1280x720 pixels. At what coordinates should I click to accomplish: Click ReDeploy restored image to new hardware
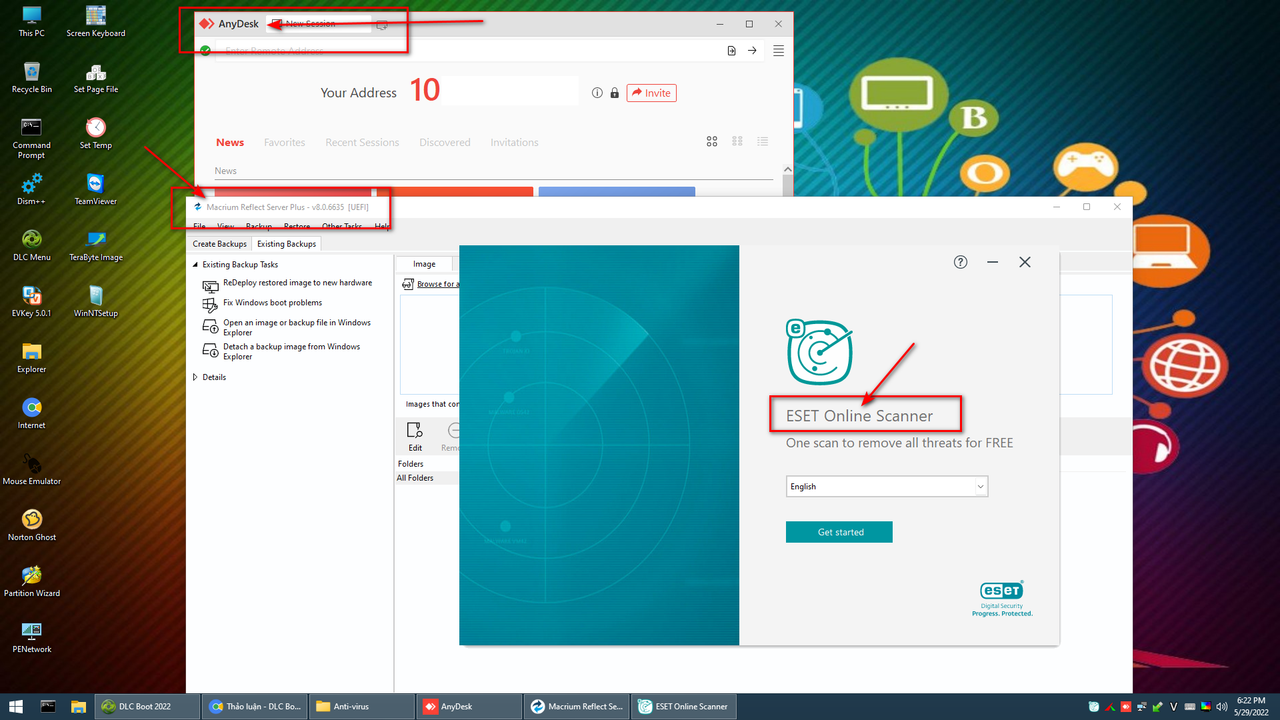[297, 283]
